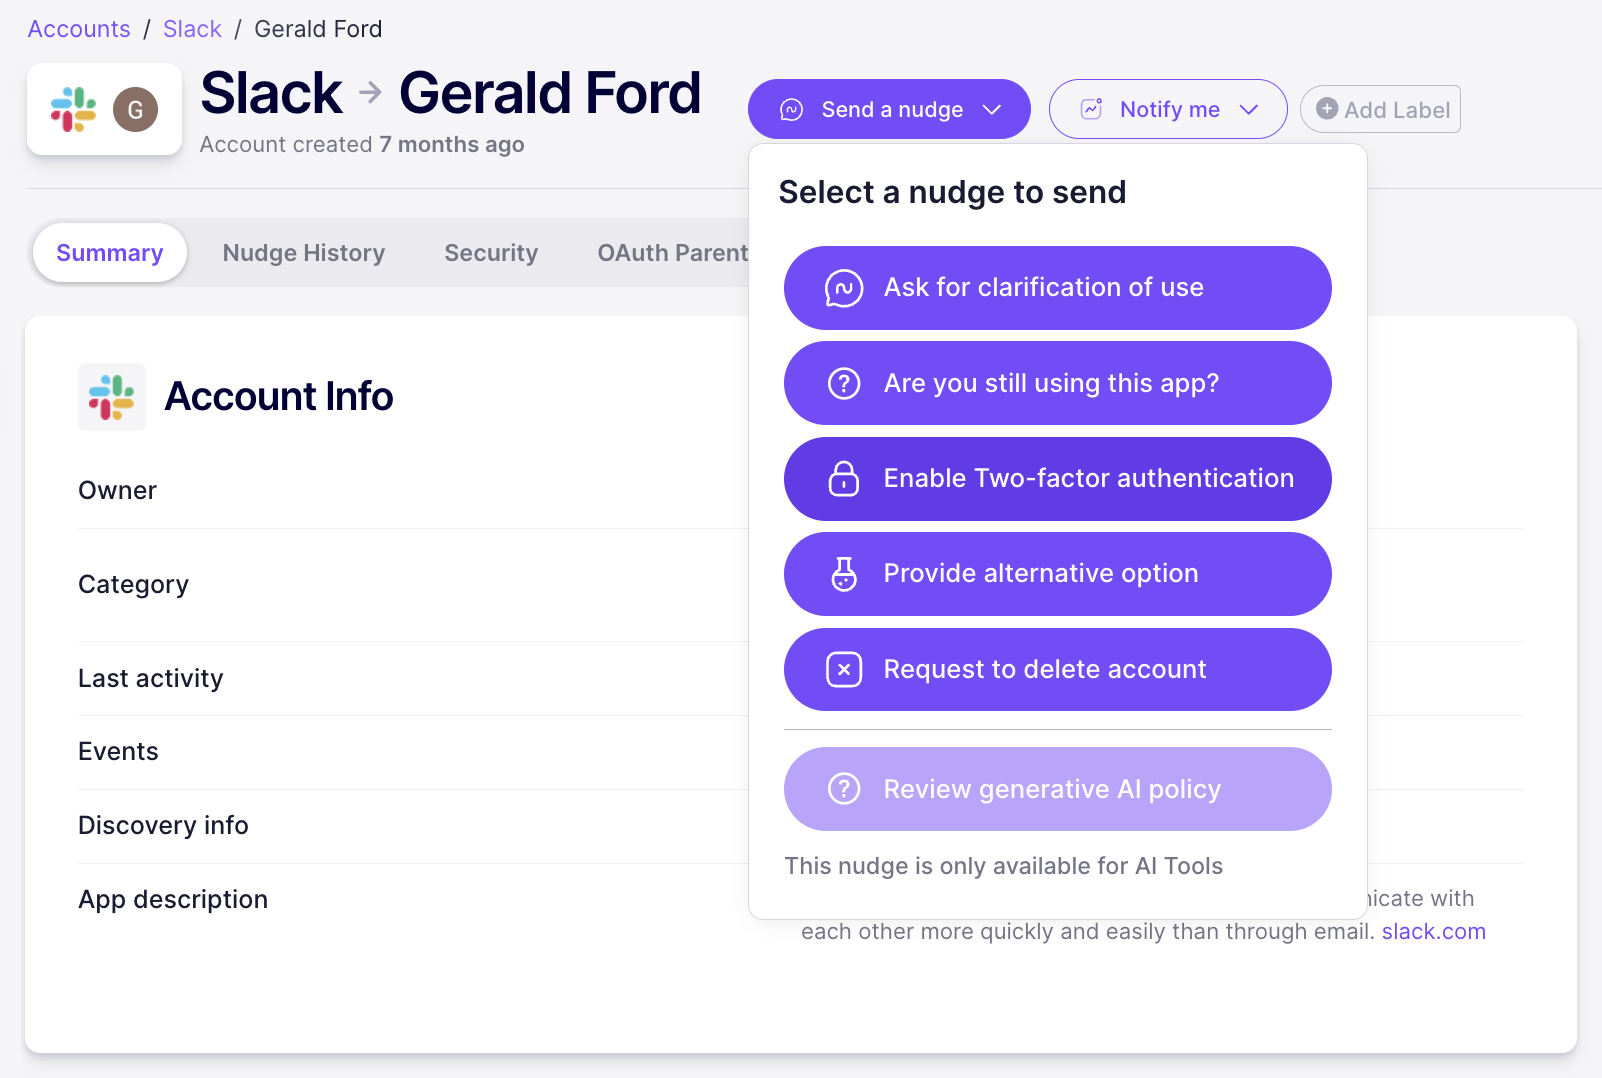Open the Security tab
This screenshot has height=1078, width=1602.
point(491,253)
